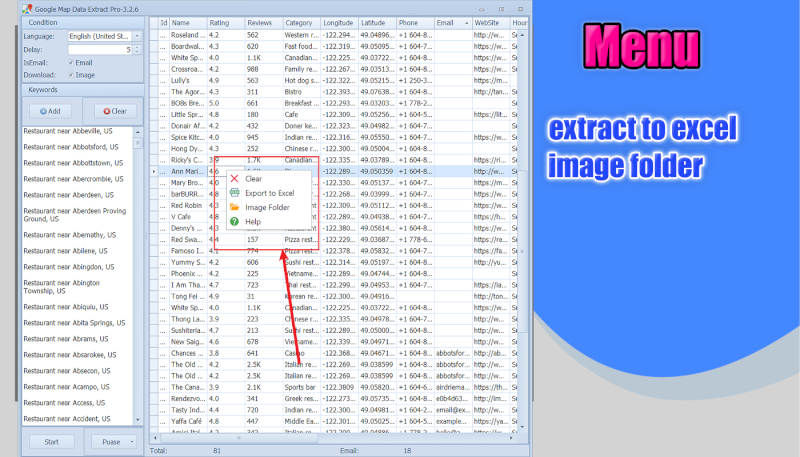Toggle the Image download checkbox

click(71, 74)
